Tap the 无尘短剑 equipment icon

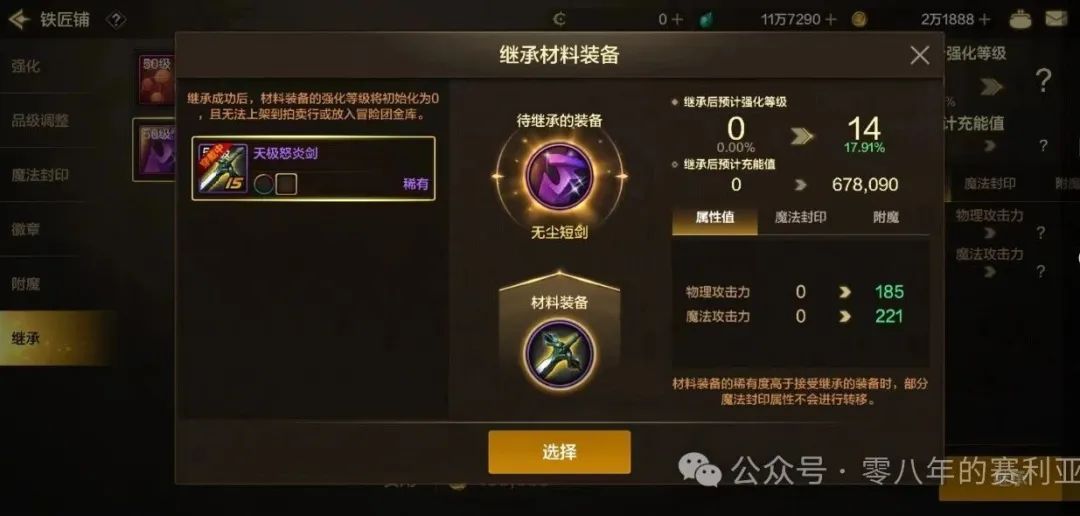559,176
